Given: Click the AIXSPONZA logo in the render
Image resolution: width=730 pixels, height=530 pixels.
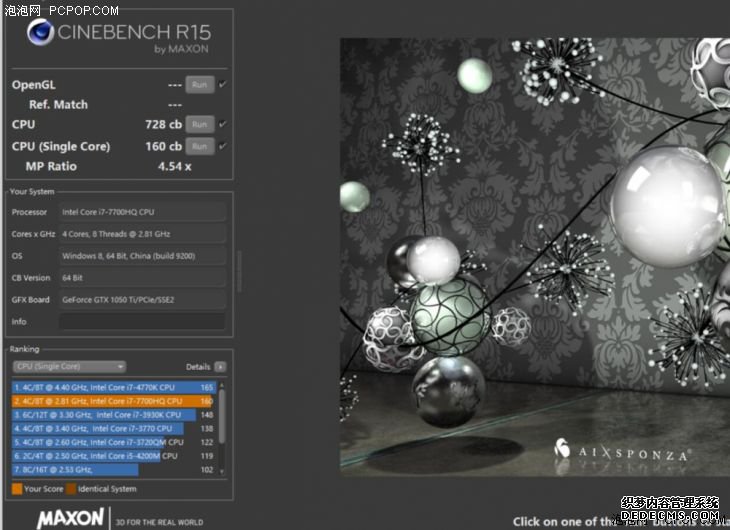Looking at the screenshot, I should tap(621, 451).
